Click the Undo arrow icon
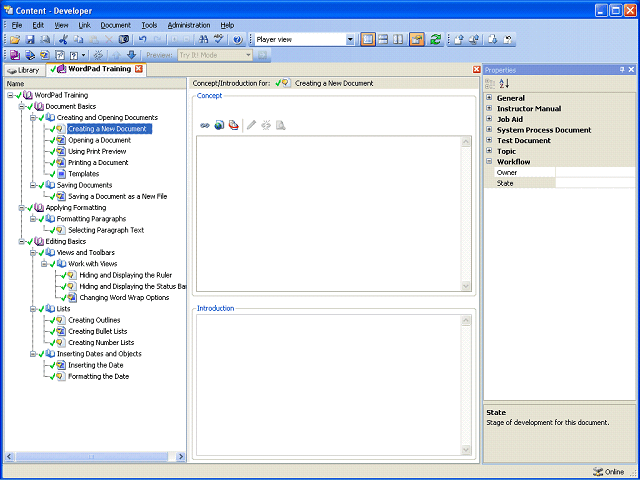 pyautogui.click(x=142, y=40)
